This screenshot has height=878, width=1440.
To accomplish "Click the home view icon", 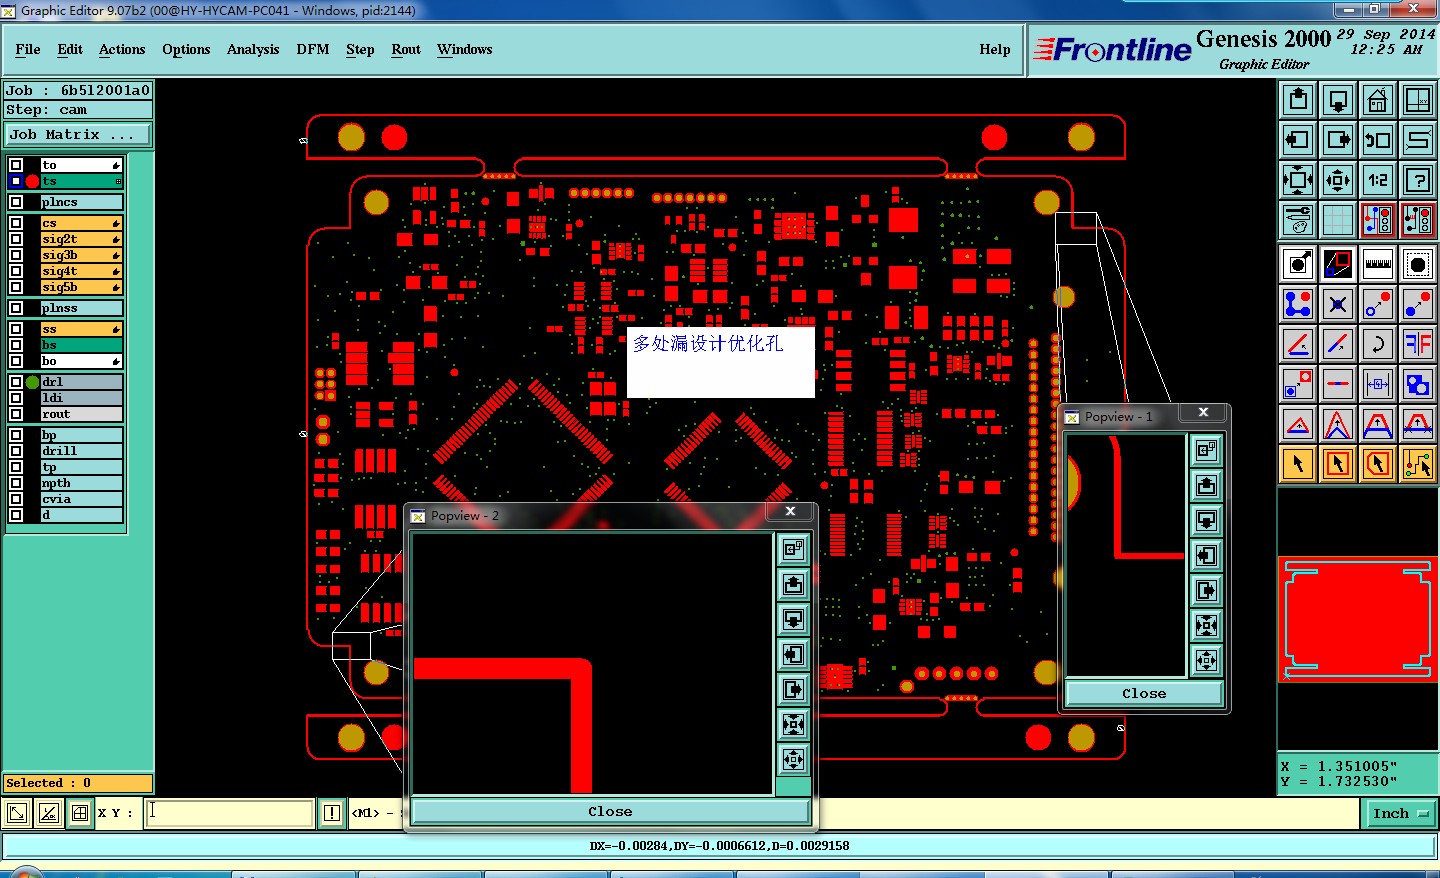I will tap(1378, 100).
